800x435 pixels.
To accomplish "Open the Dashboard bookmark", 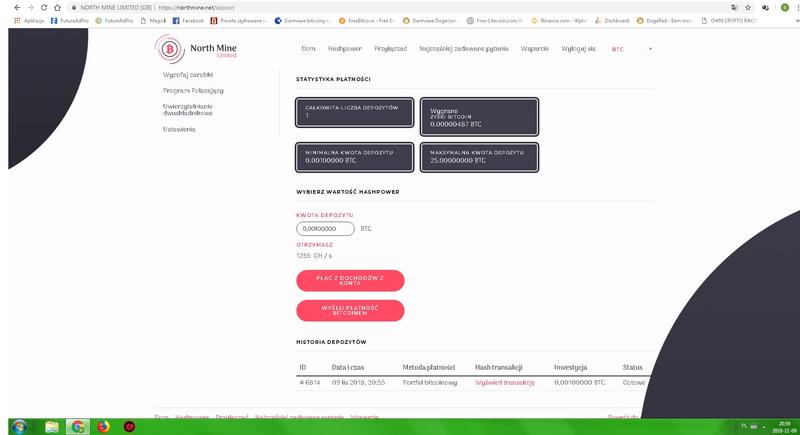I will tap(612, 21).
